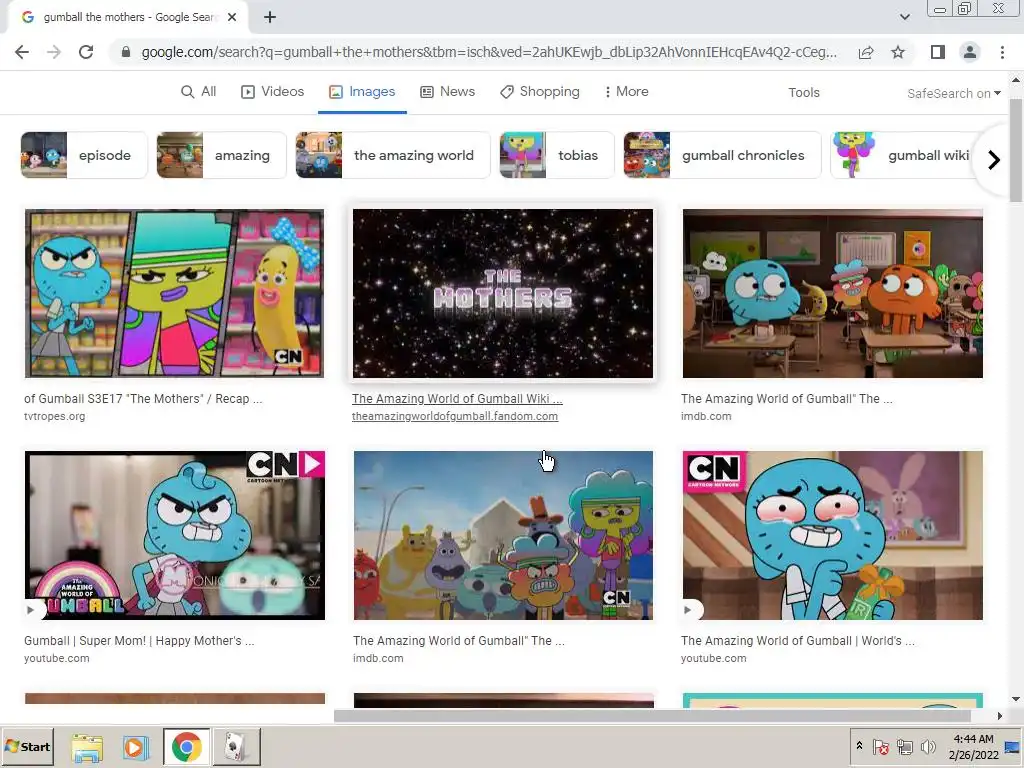Filter images by amazing chip
Screen dimensions: 1024x768
pyautogui.click(x=221, y=155)
